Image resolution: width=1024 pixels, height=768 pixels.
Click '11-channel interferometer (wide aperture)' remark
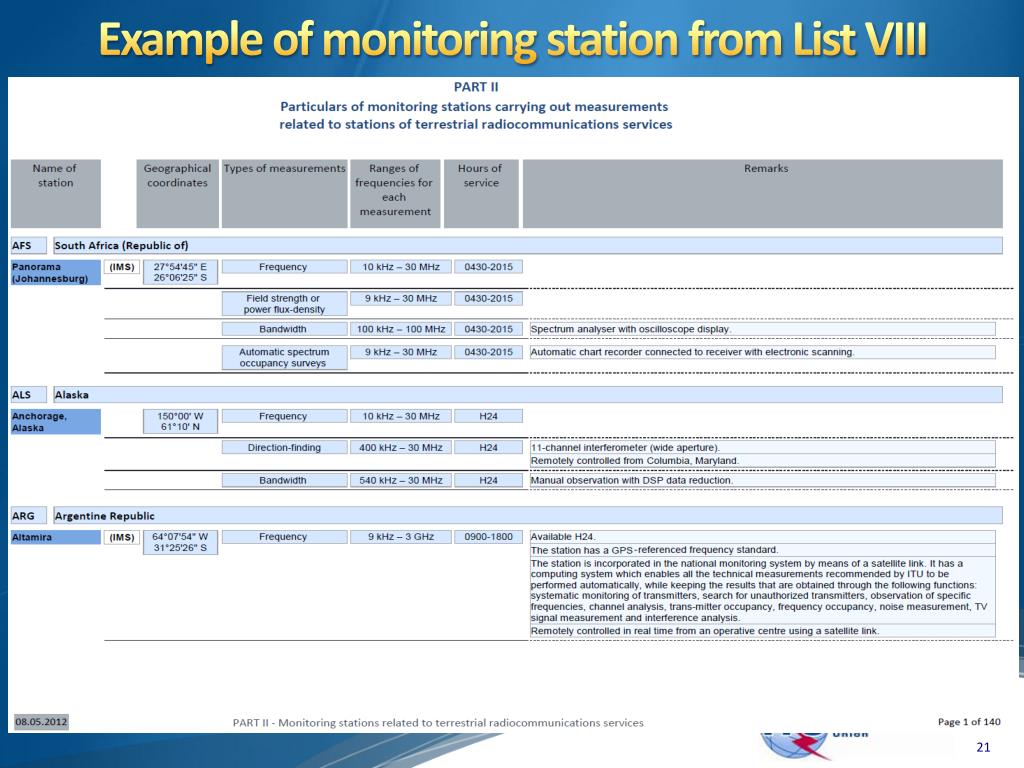pyautogui.click(x=762, y=447)
